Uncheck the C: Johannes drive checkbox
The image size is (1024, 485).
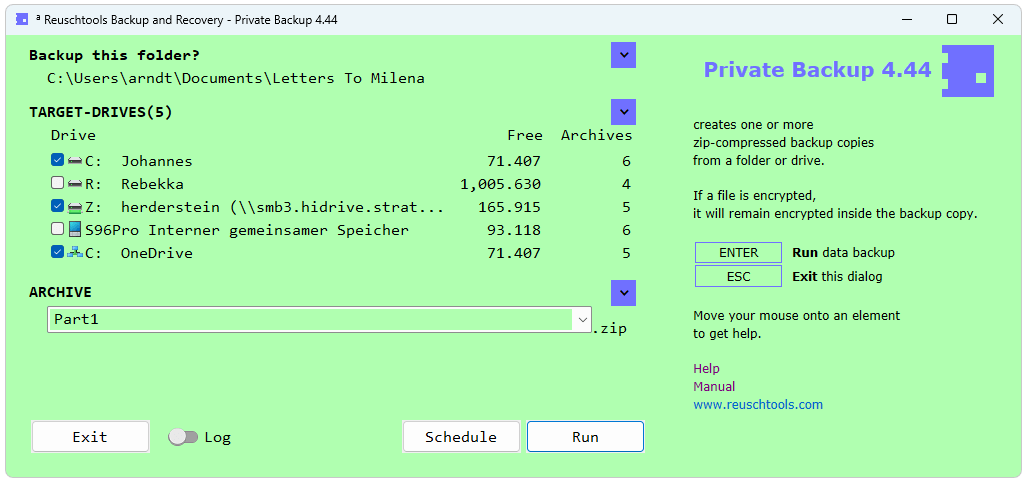pyautogui.click(x=57, y=161)
